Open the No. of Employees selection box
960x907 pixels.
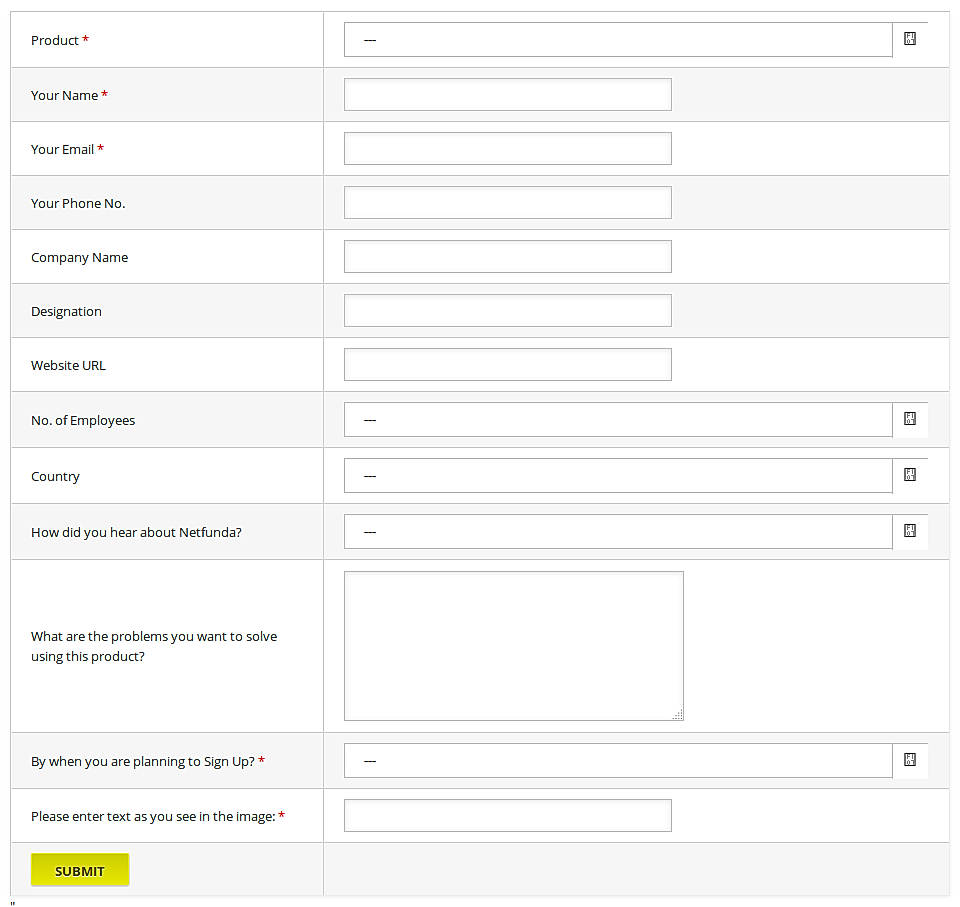pos(617,420)
